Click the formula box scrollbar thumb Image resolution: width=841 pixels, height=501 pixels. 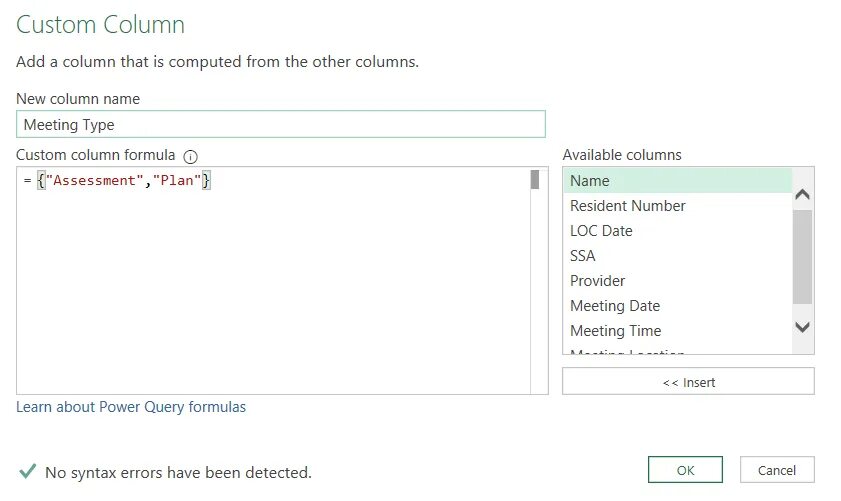coord(535,180)
